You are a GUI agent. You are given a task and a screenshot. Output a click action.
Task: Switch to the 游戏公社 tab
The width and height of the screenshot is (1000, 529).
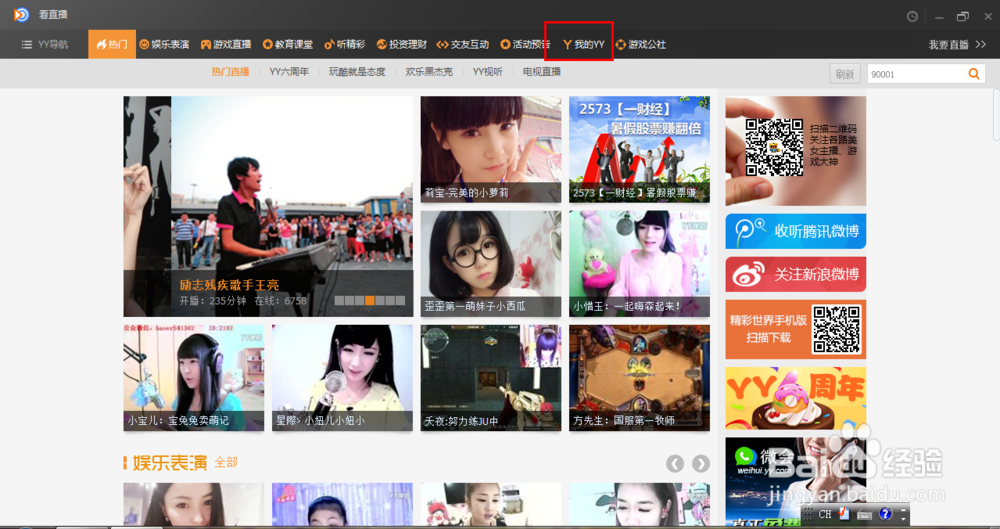click(x=640, y=45)
